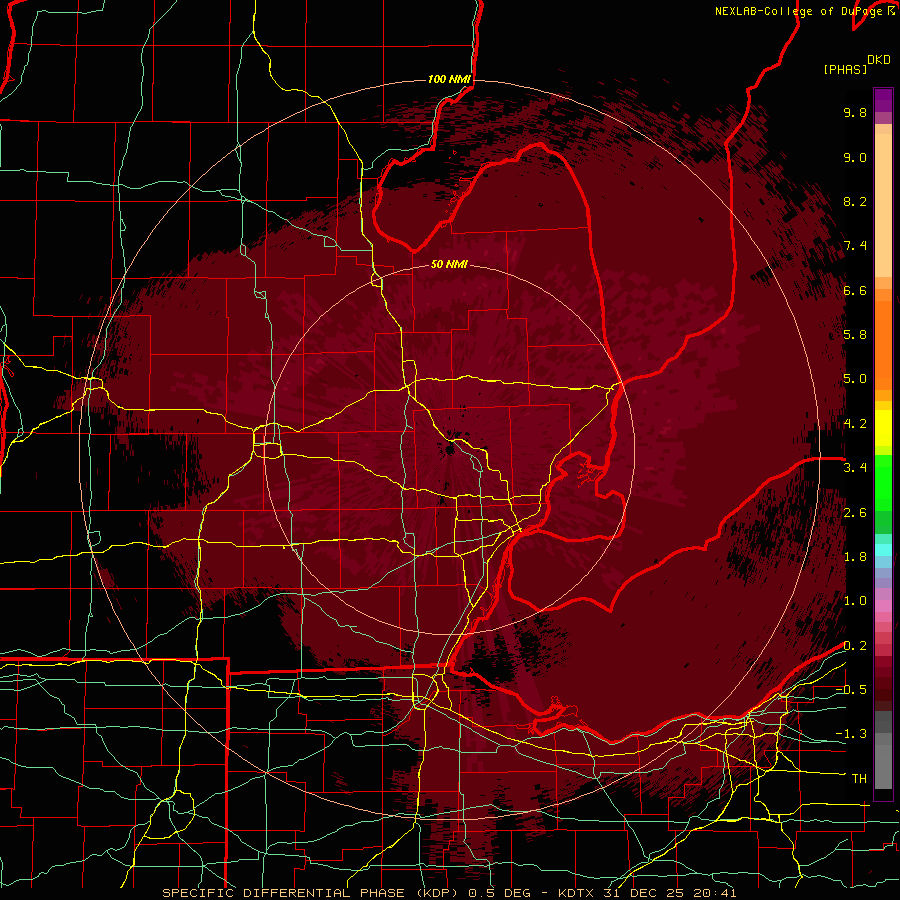Select the -0.5 legend value
This screenshot has width=900, height=900.
851,690
